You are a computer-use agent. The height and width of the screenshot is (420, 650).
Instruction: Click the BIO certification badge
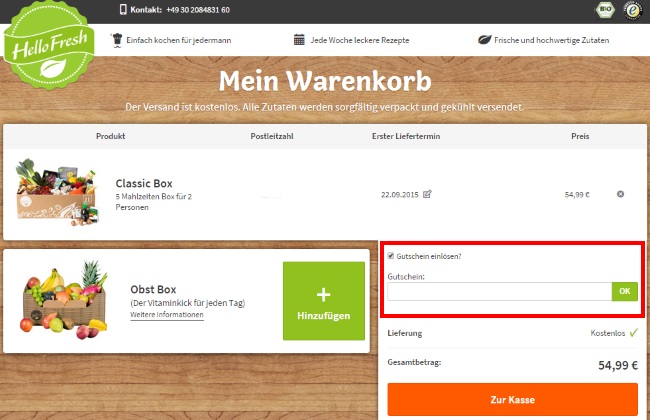(605, 10)
